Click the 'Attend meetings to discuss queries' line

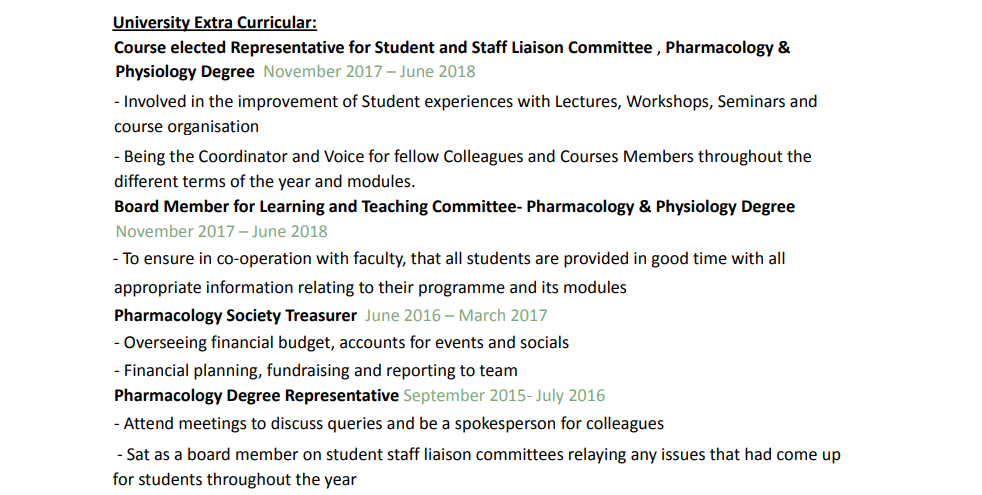point(388,423)
